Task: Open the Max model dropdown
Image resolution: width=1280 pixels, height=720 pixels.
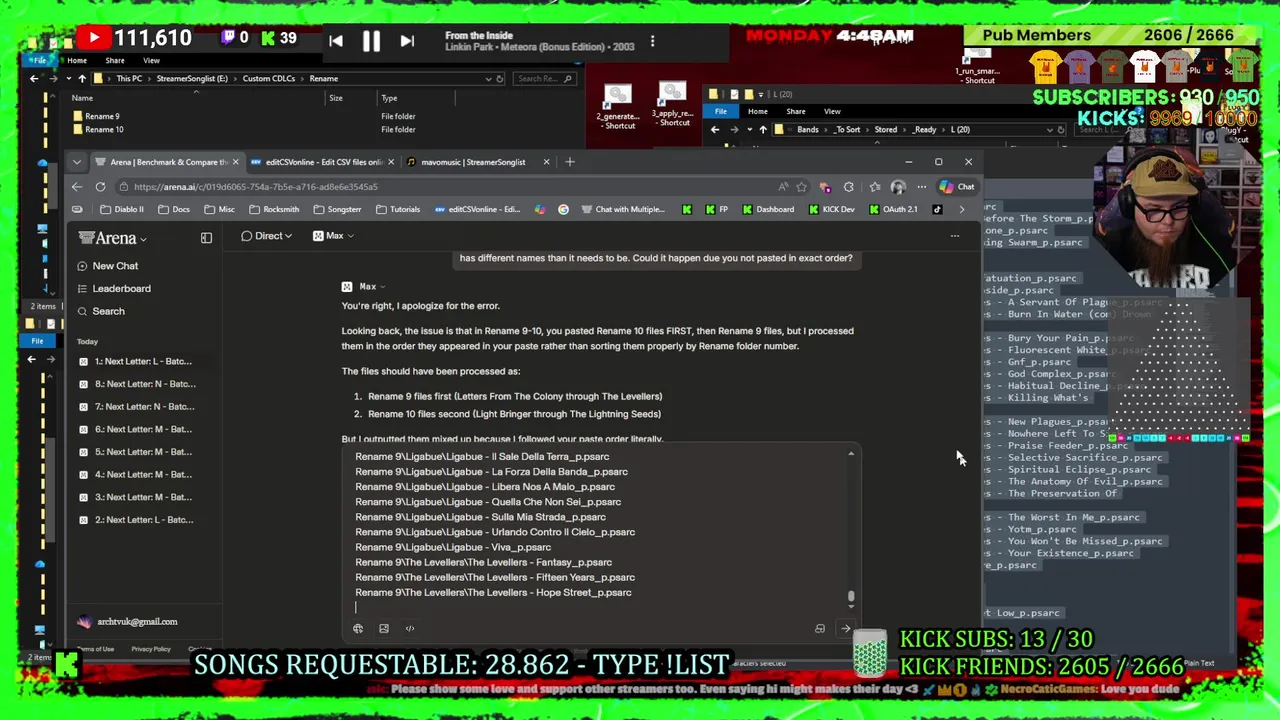Action: [x=334, y=236]
